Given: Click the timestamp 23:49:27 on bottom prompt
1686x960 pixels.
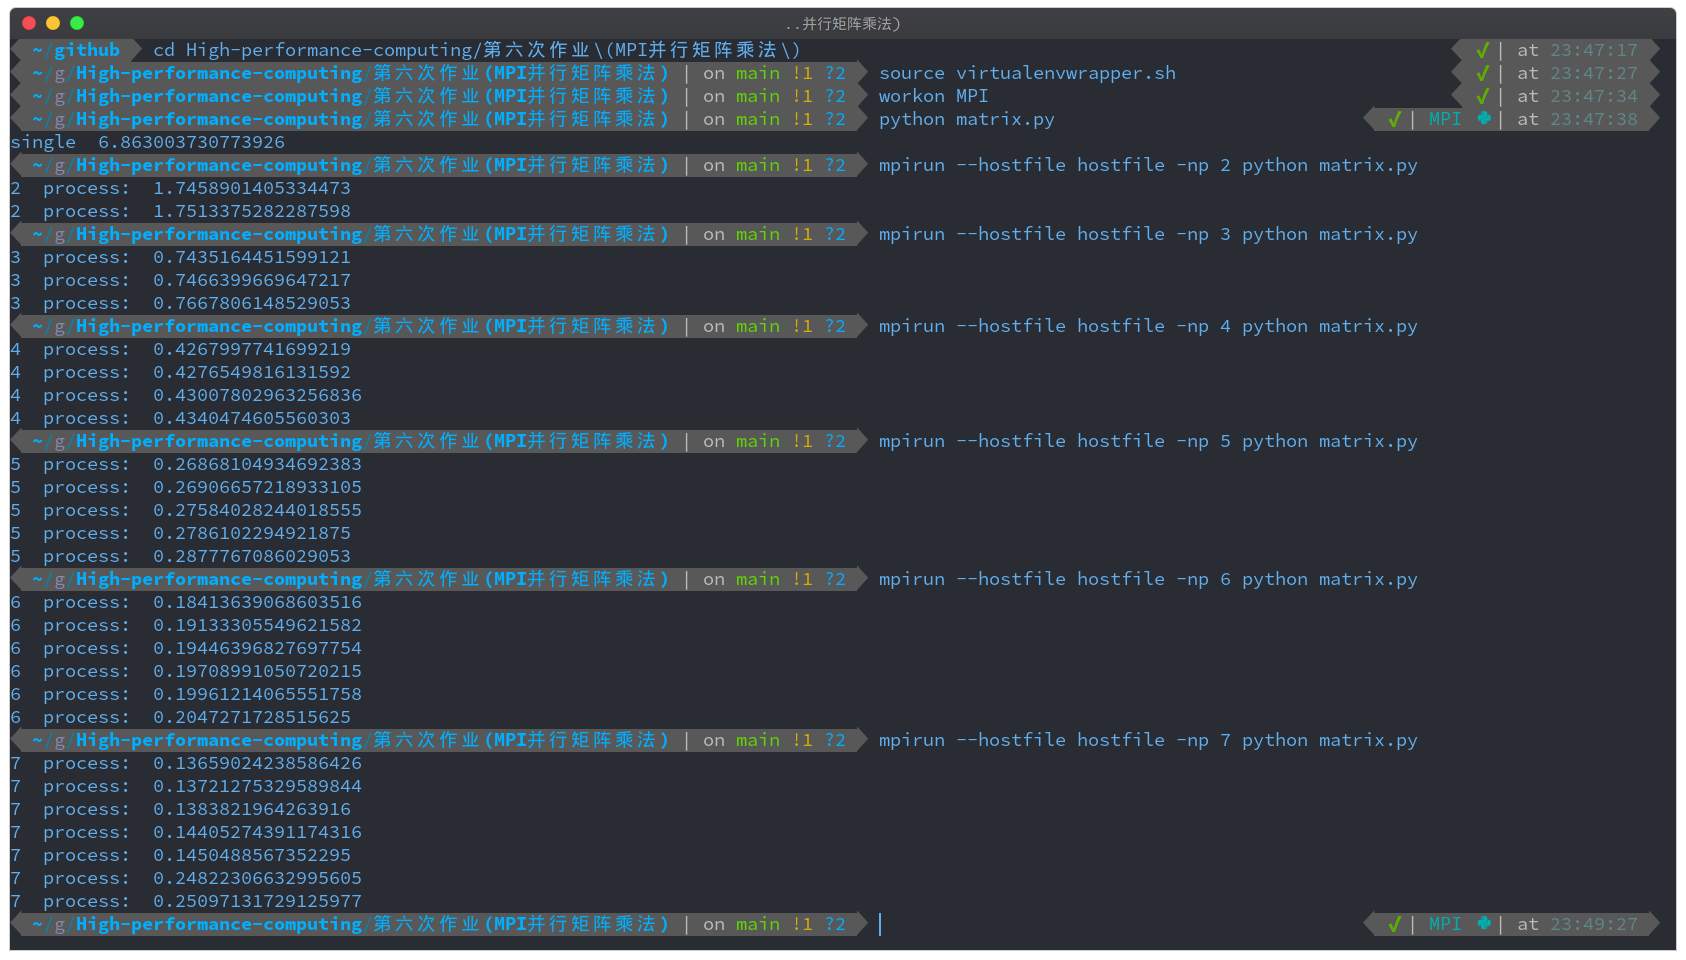Looking at the screenshot, I should [1593, 924].
